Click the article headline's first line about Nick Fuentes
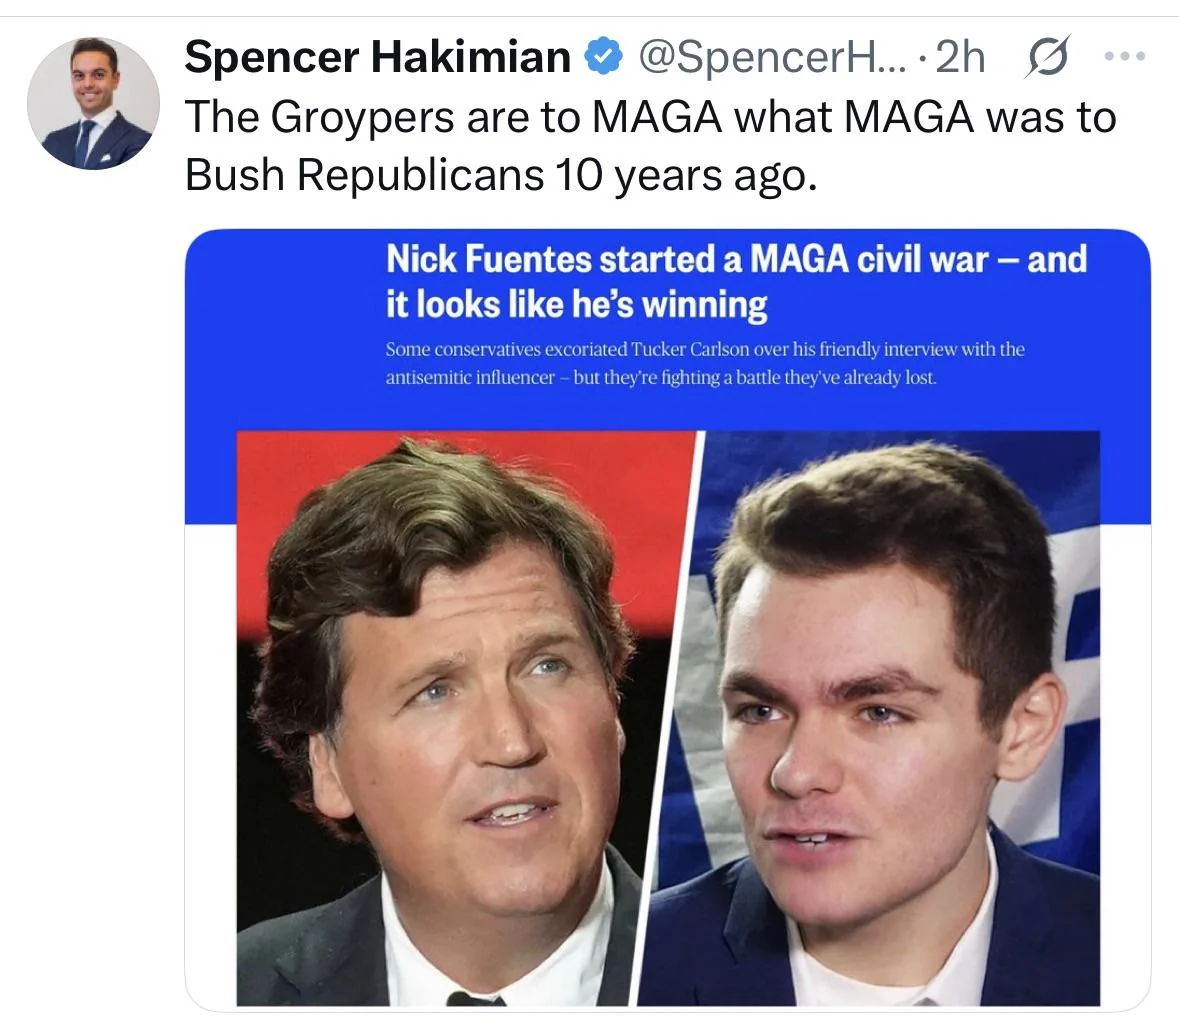The image size is (1179, 1023). coord(735,260)
